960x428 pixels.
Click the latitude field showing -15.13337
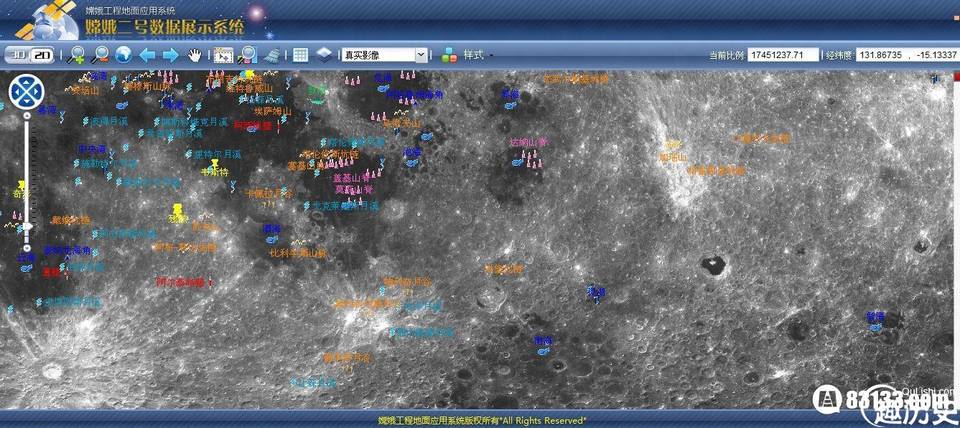point(936,55)
